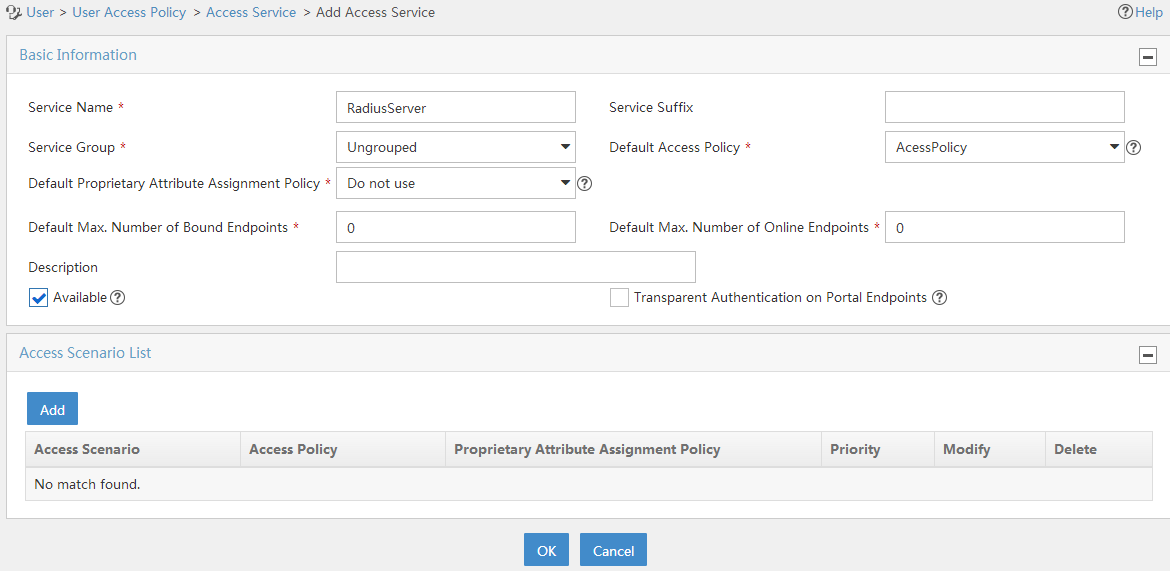Click the Add button
The image size is (1170, 571).
[x=52, y=409]
